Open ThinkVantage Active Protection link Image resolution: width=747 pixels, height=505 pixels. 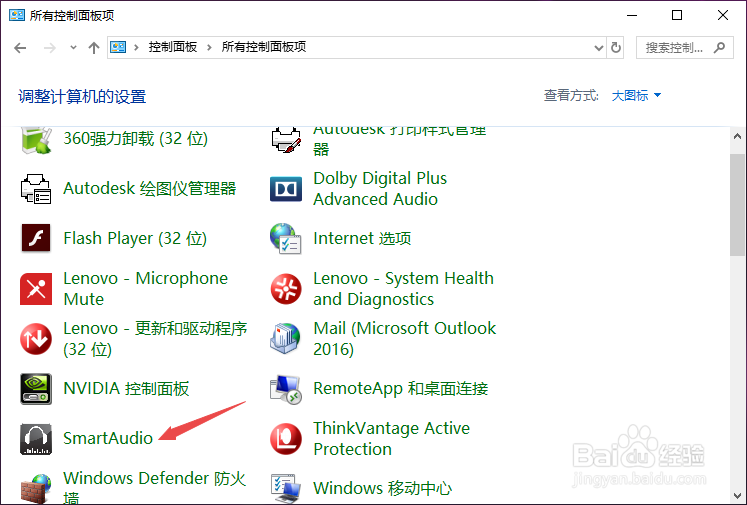[392, 439]
